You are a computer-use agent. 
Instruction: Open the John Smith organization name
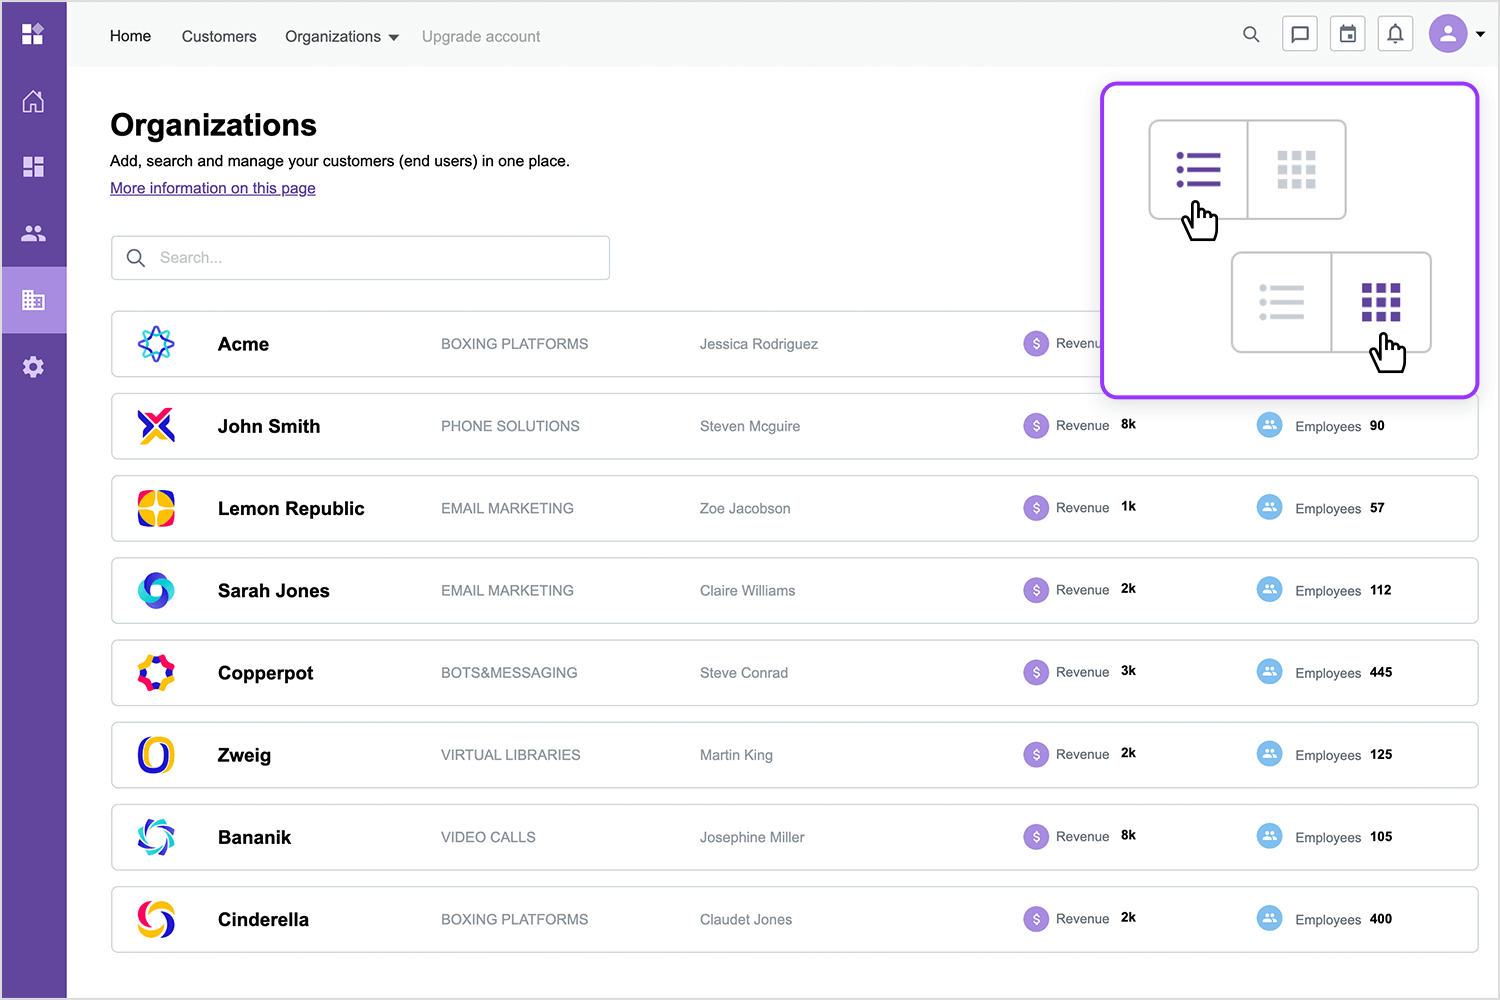click(269, 426)
